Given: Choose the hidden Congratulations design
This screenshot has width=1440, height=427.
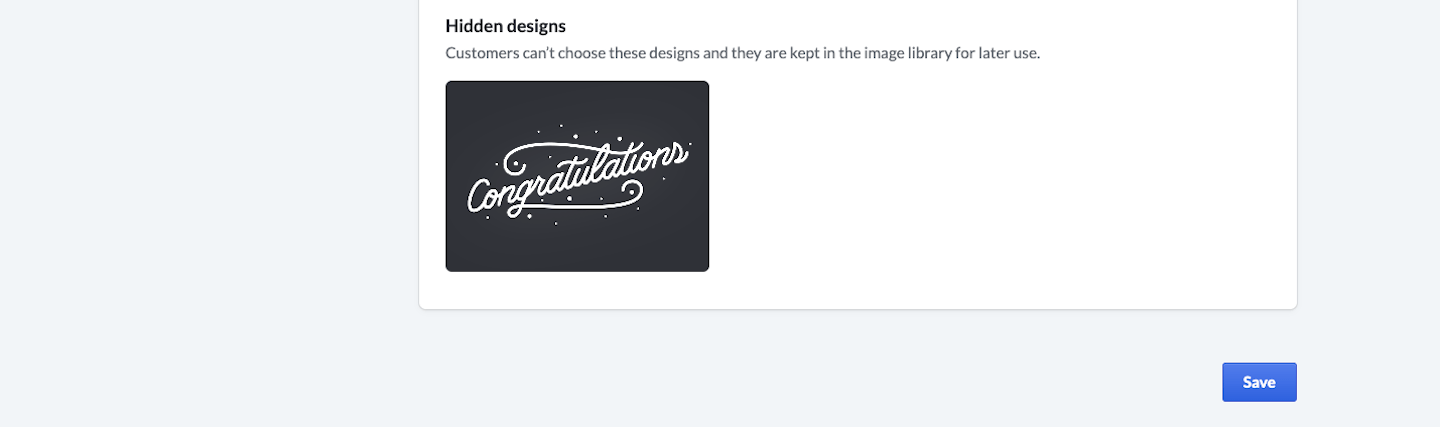Looking at the screenshot, I should coord(577,176).
